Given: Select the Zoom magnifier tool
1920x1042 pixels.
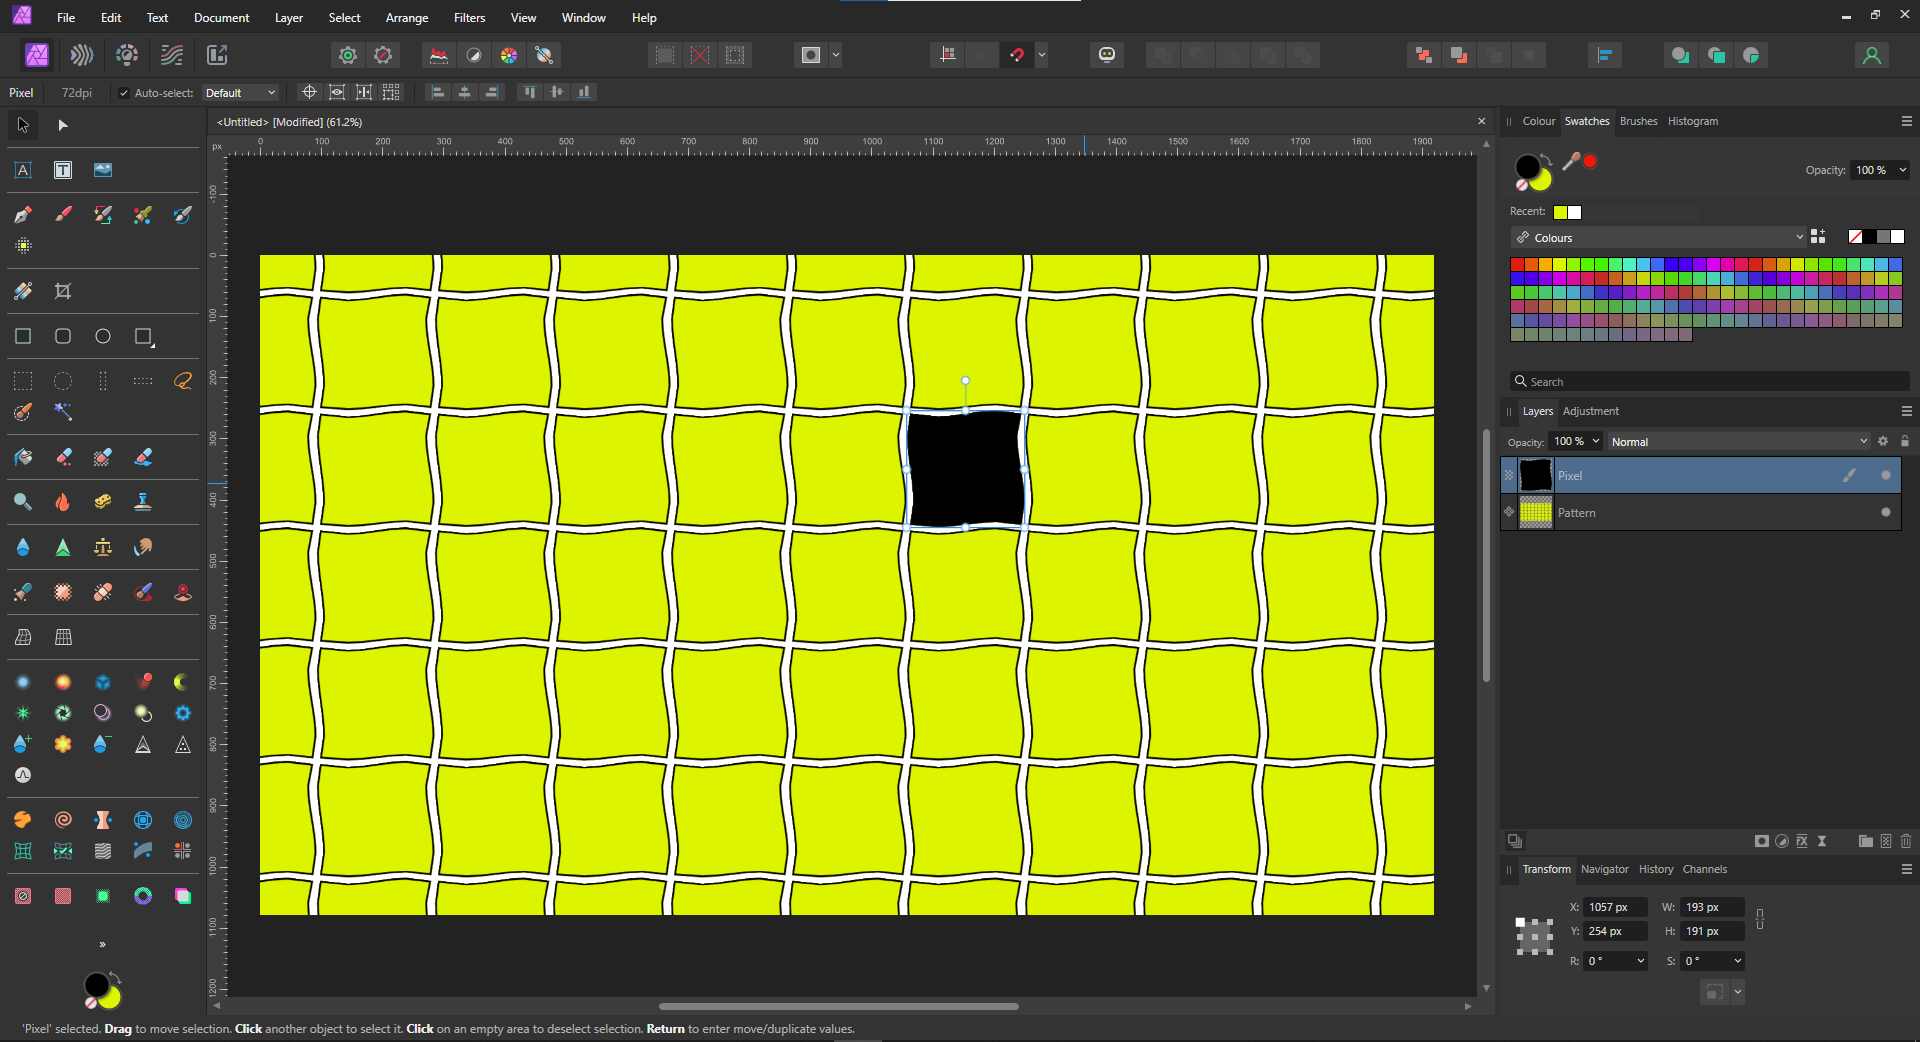Looking at the screenshot, I should (23, 502).
